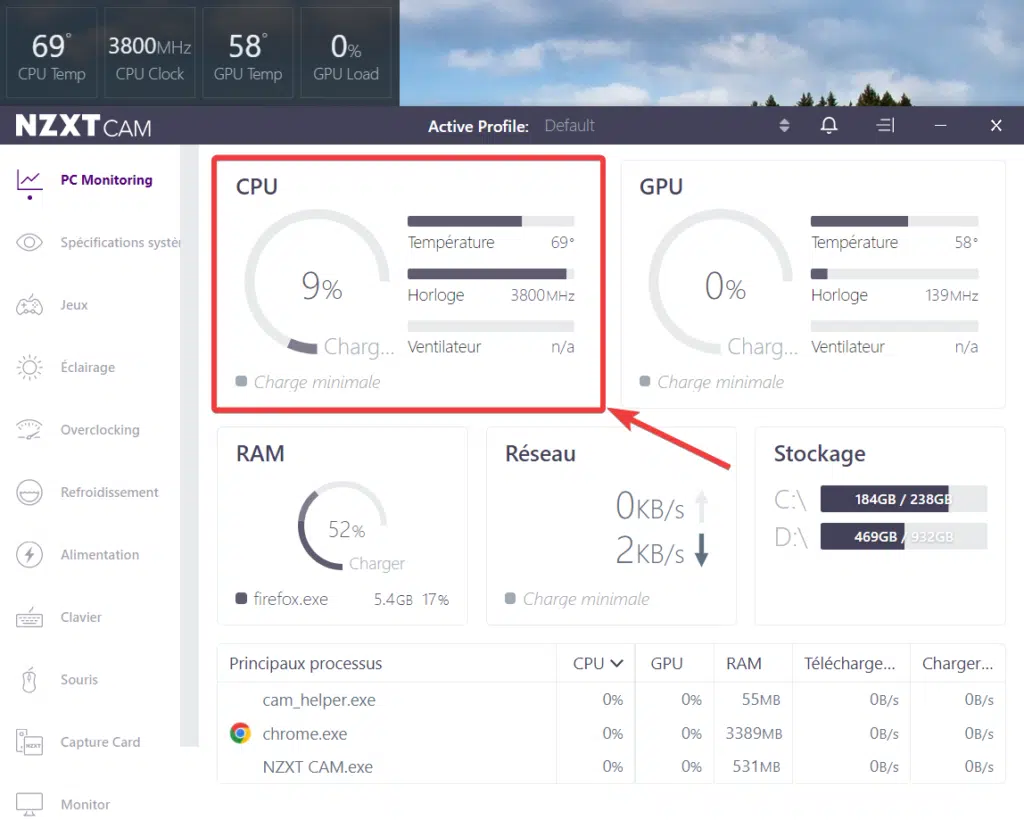The width and height of the screenshot is (1024, 820).
Task: Select Souris in the sidebar
Action: point(79,680)
